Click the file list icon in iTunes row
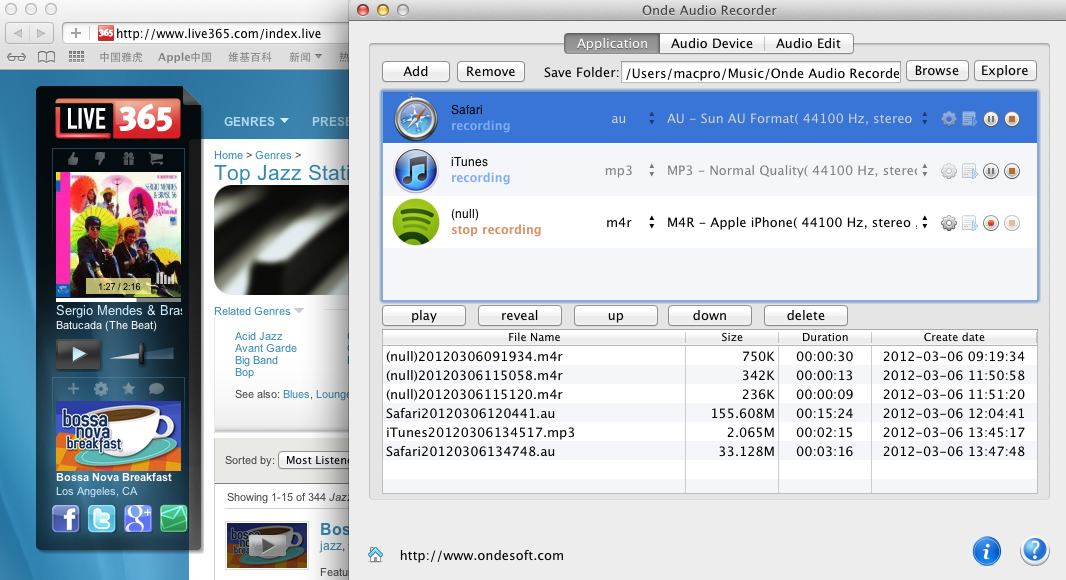The height and width of the screenshot is (580, 1066). pyautogui.click(x=969, y=171)
